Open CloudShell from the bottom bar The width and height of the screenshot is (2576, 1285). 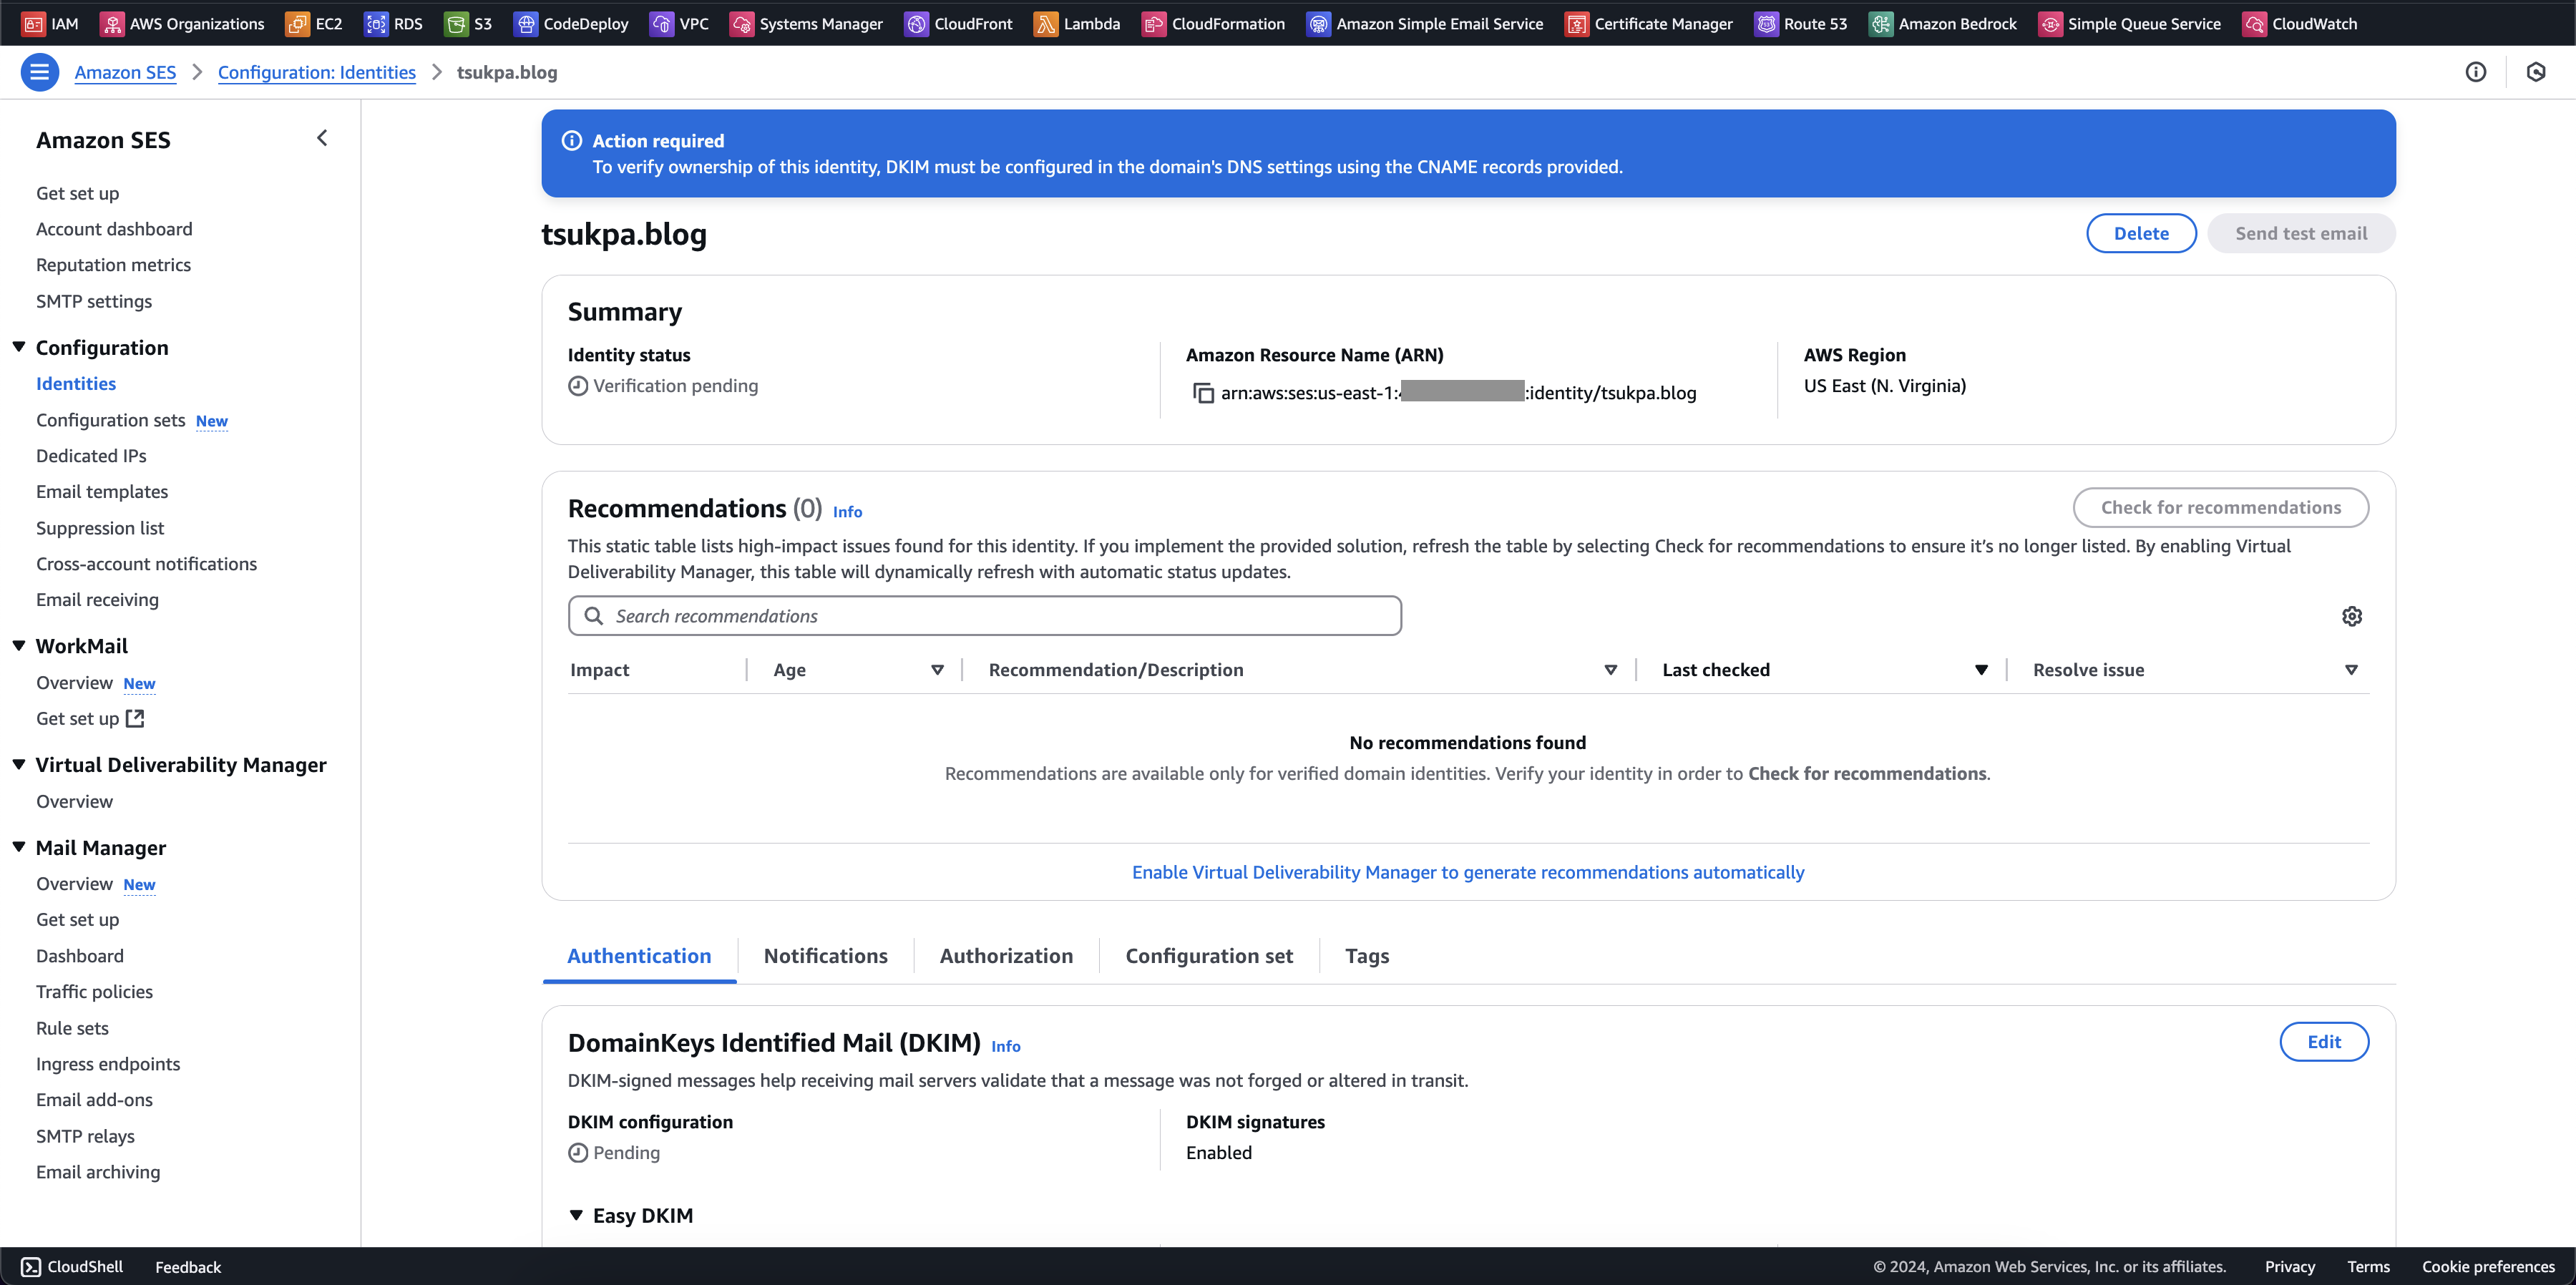click(72, 1266)
